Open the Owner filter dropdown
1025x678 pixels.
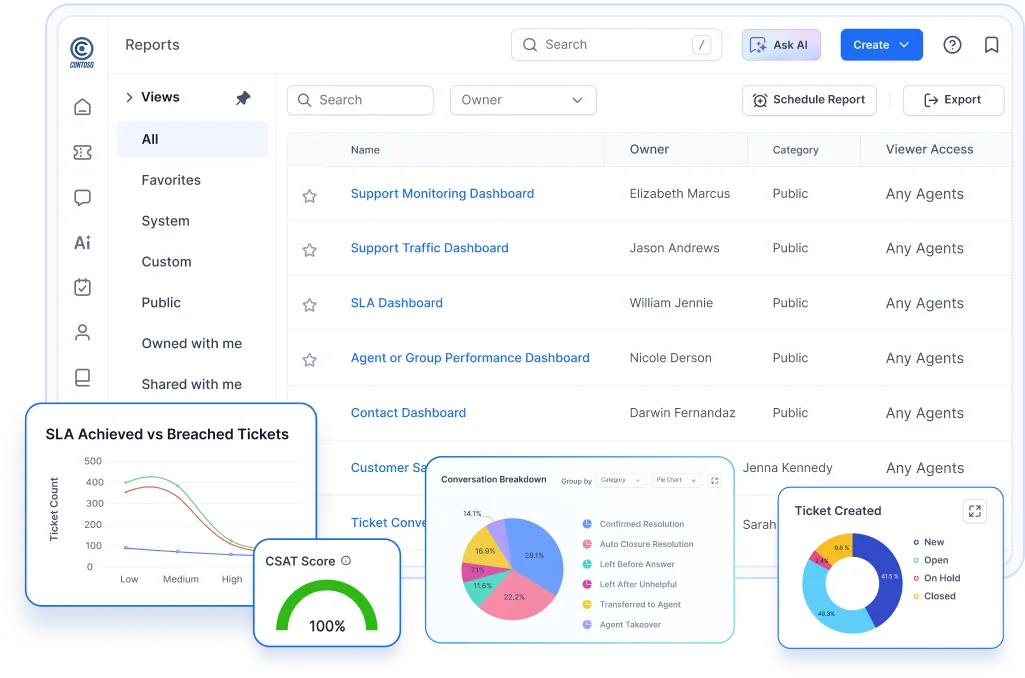523,100
